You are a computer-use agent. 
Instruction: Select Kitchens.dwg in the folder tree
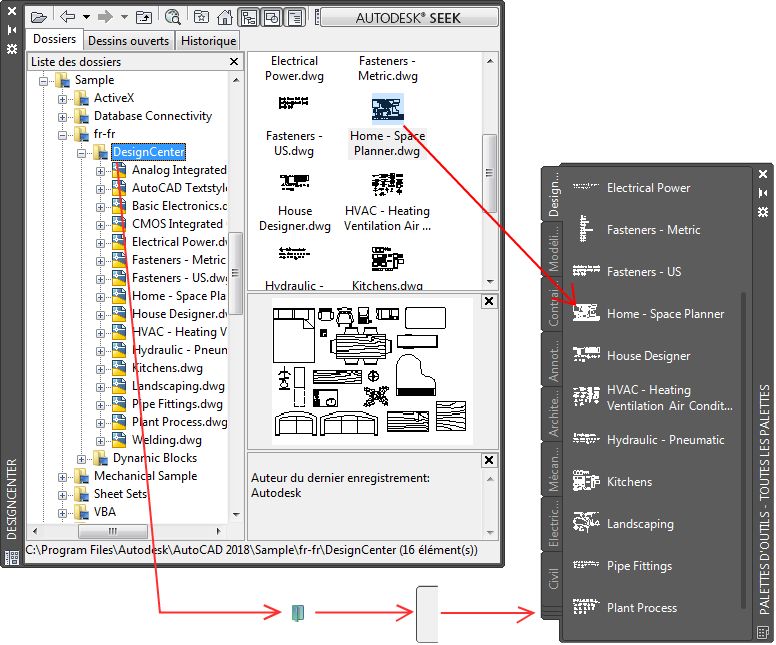(x=167, y=368)
